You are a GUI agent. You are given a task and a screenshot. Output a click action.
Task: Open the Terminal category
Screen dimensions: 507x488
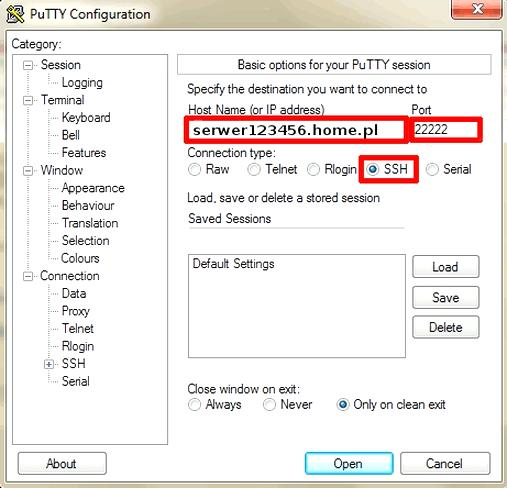click(62, 100)
